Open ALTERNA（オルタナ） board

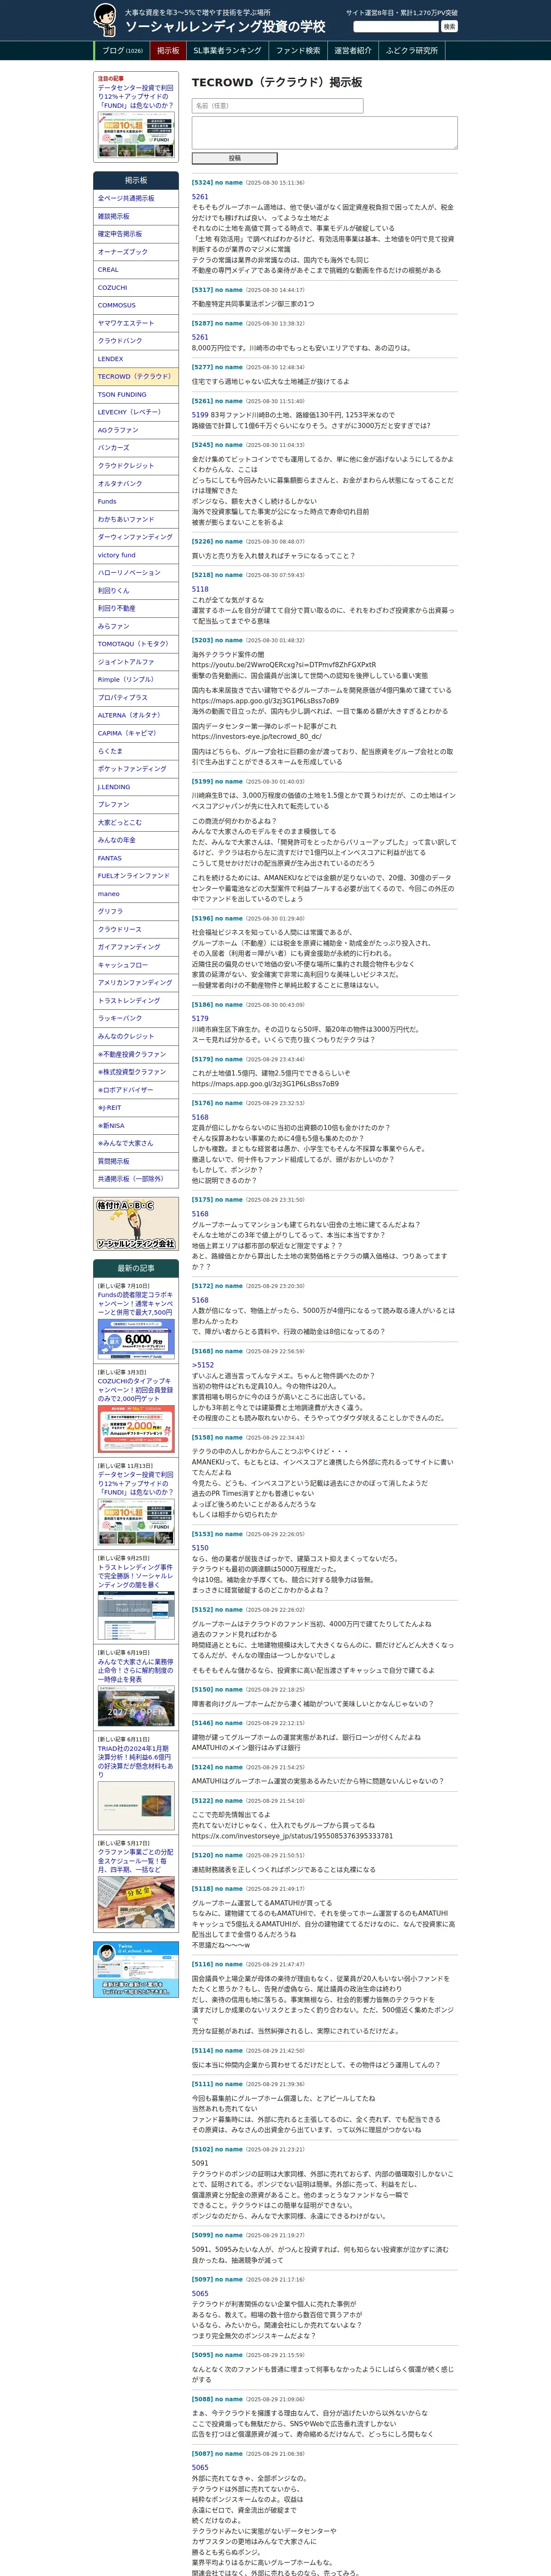click(136, 715)
